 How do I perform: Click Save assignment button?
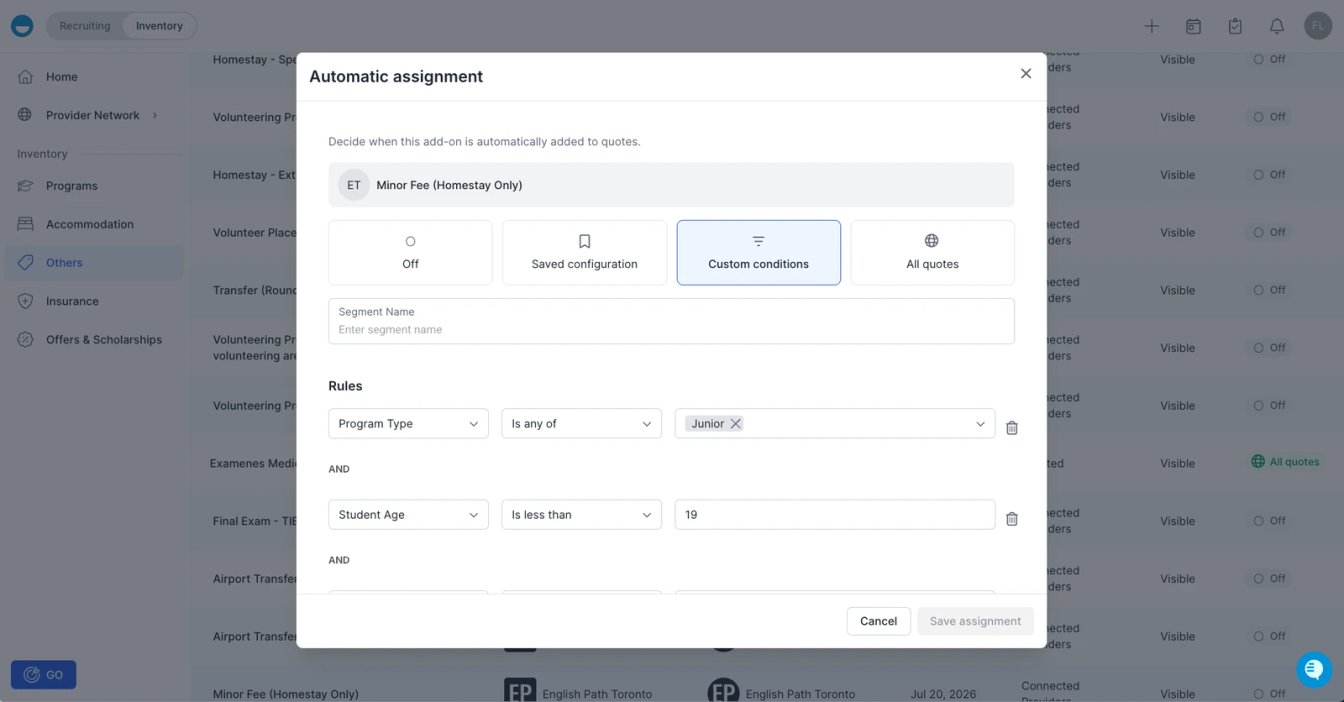click(x=975, y=621)
